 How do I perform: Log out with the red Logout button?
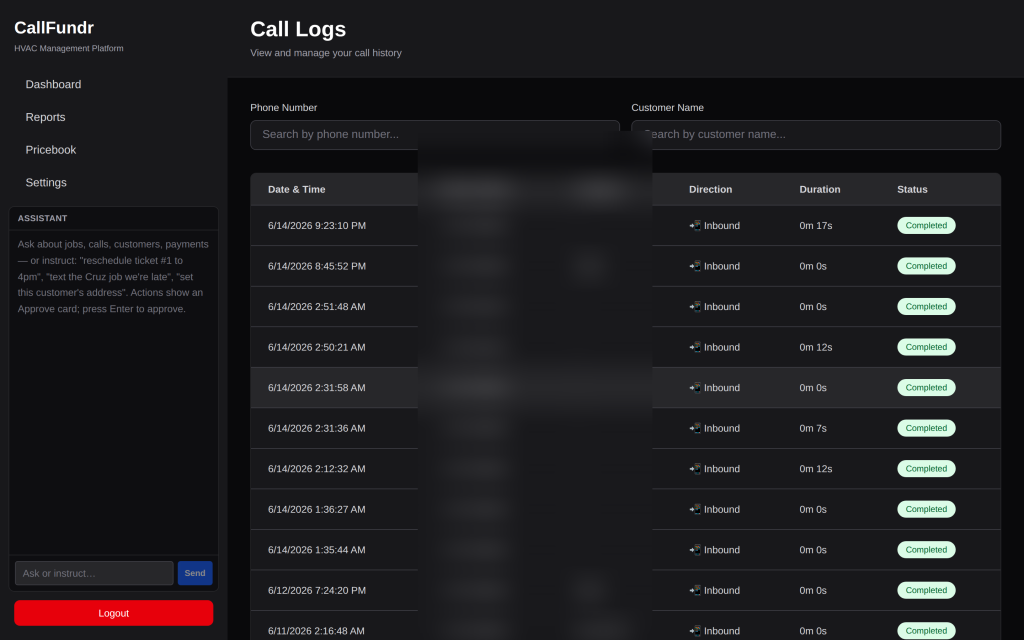114,613
